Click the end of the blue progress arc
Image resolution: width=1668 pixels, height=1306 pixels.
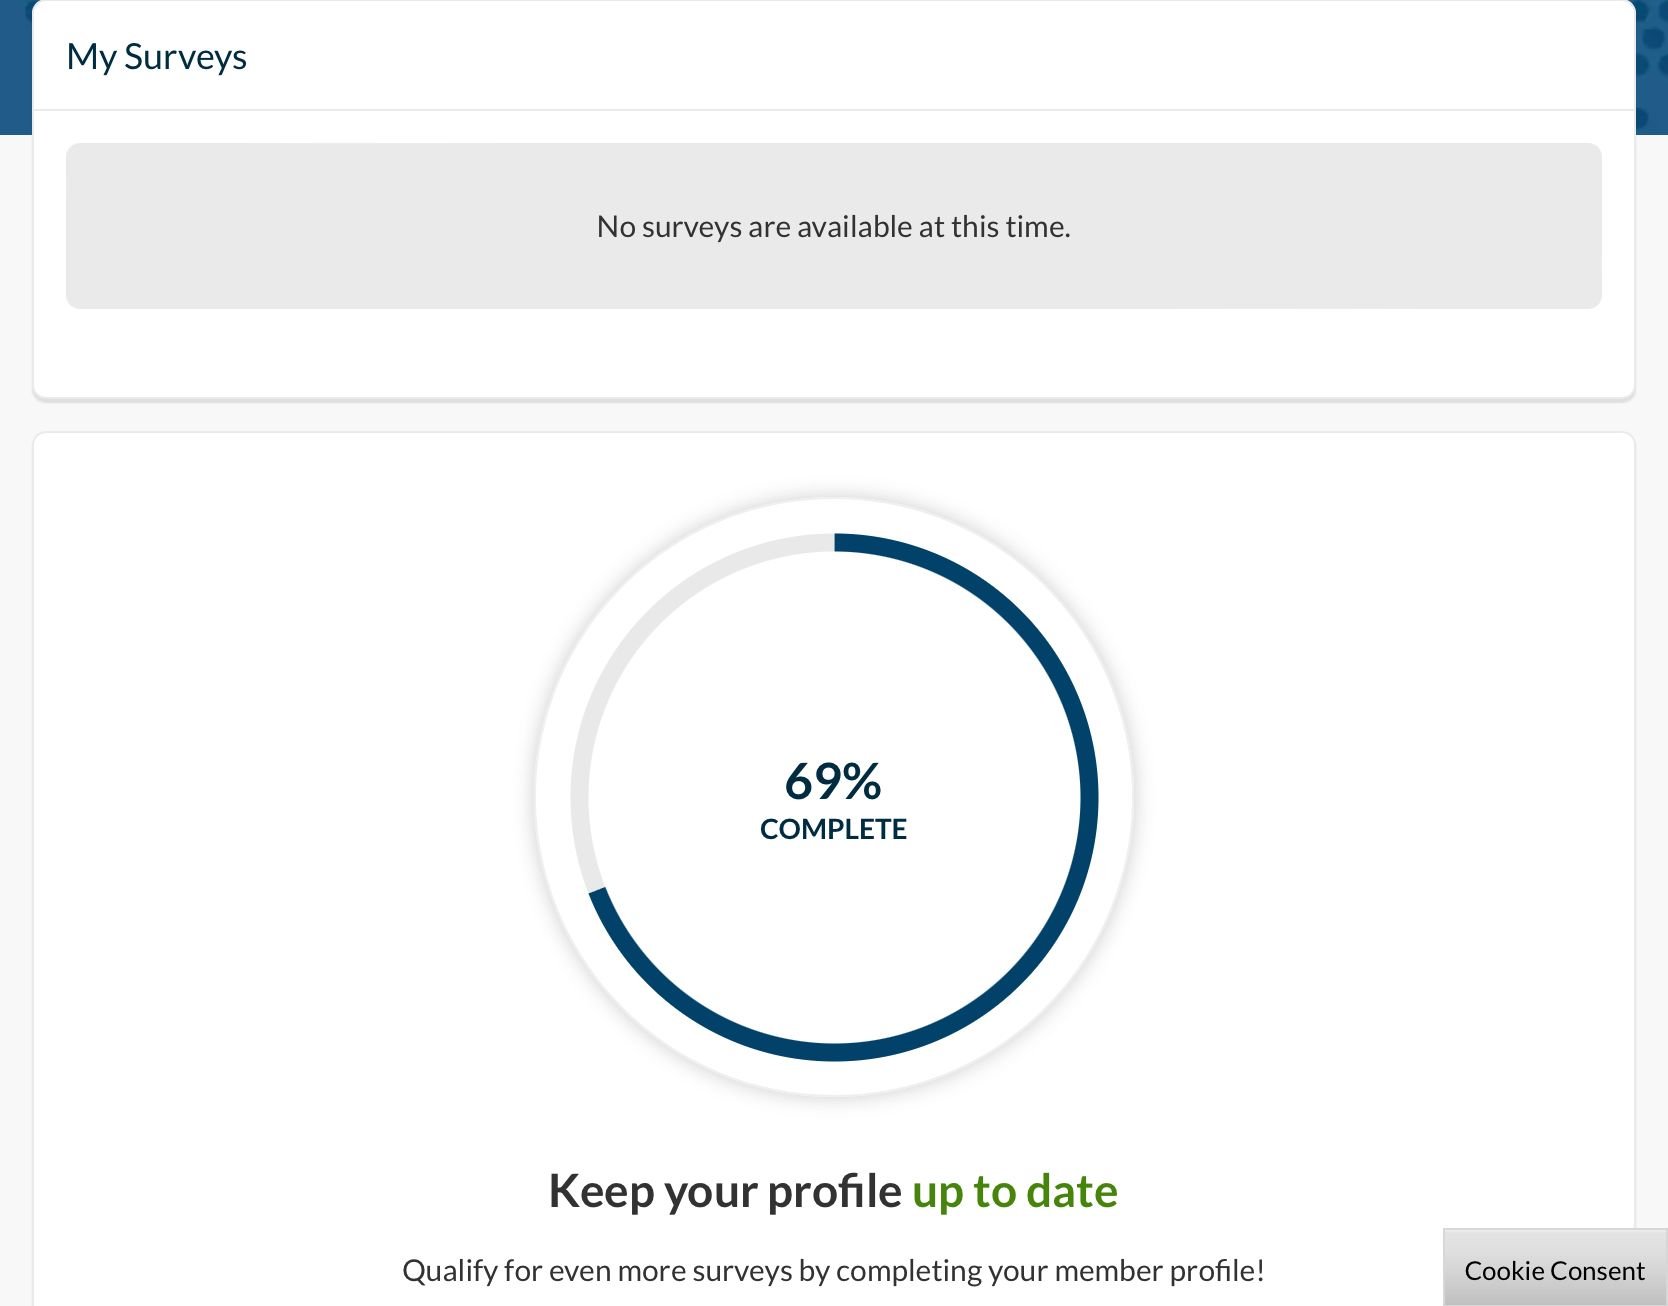pos(598,893)
